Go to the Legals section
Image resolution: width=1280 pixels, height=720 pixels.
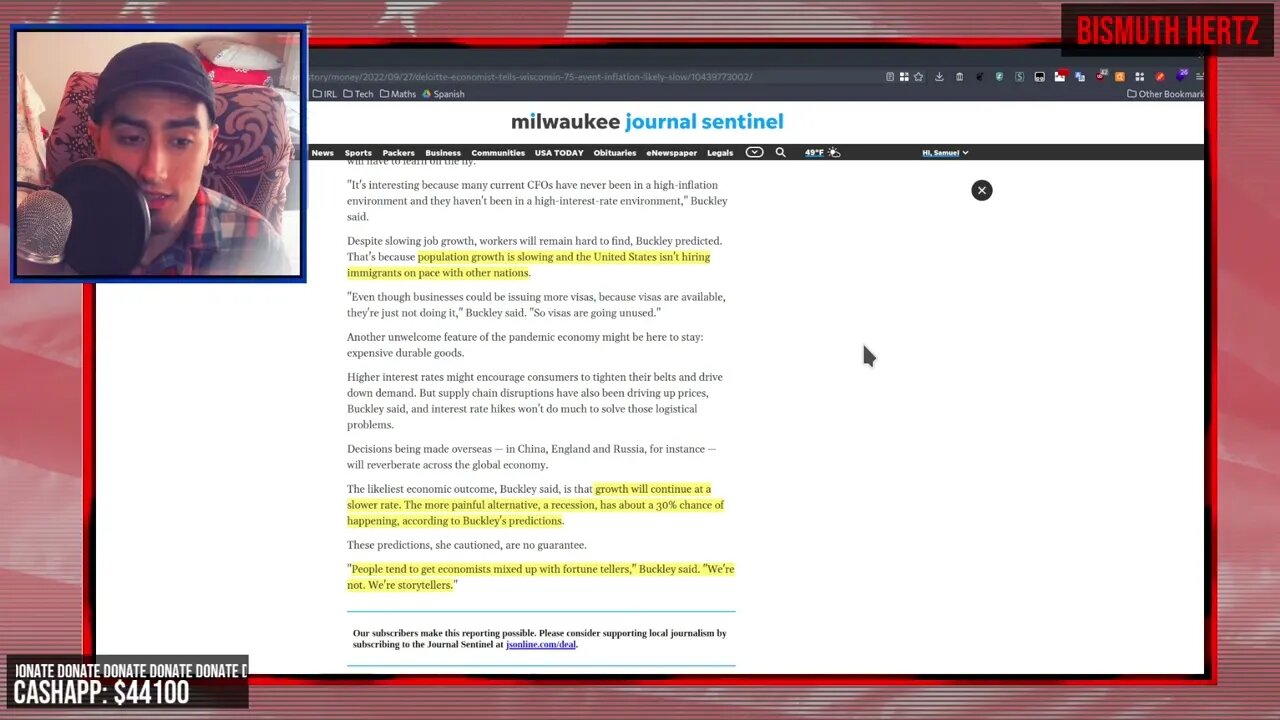tap(720, 153)
